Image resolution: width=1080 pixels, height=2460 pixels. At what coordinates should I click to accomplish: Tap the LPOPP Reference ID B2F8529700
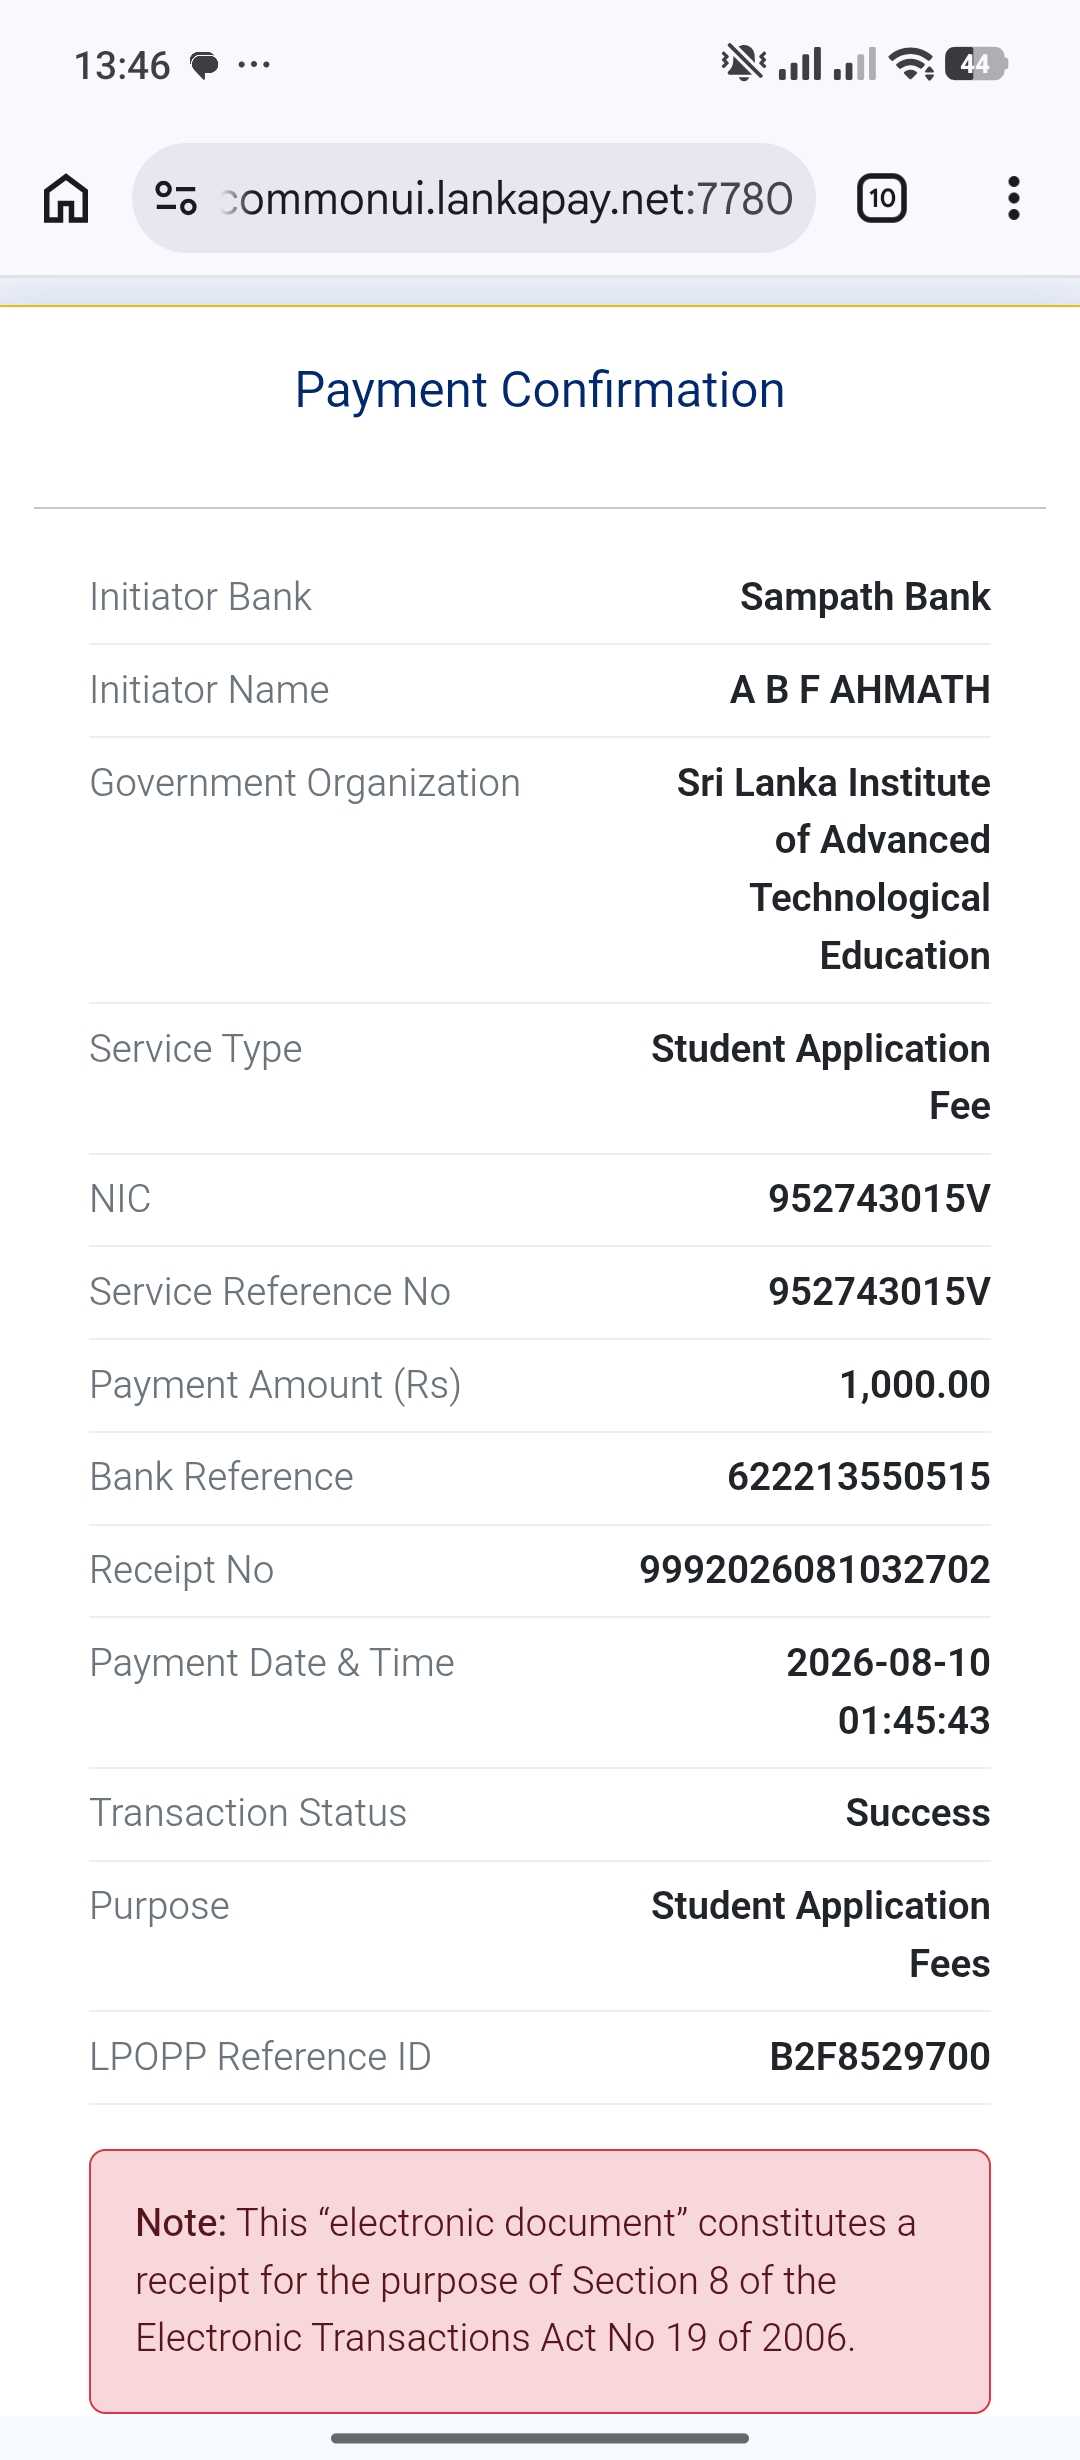(880, 2057)
